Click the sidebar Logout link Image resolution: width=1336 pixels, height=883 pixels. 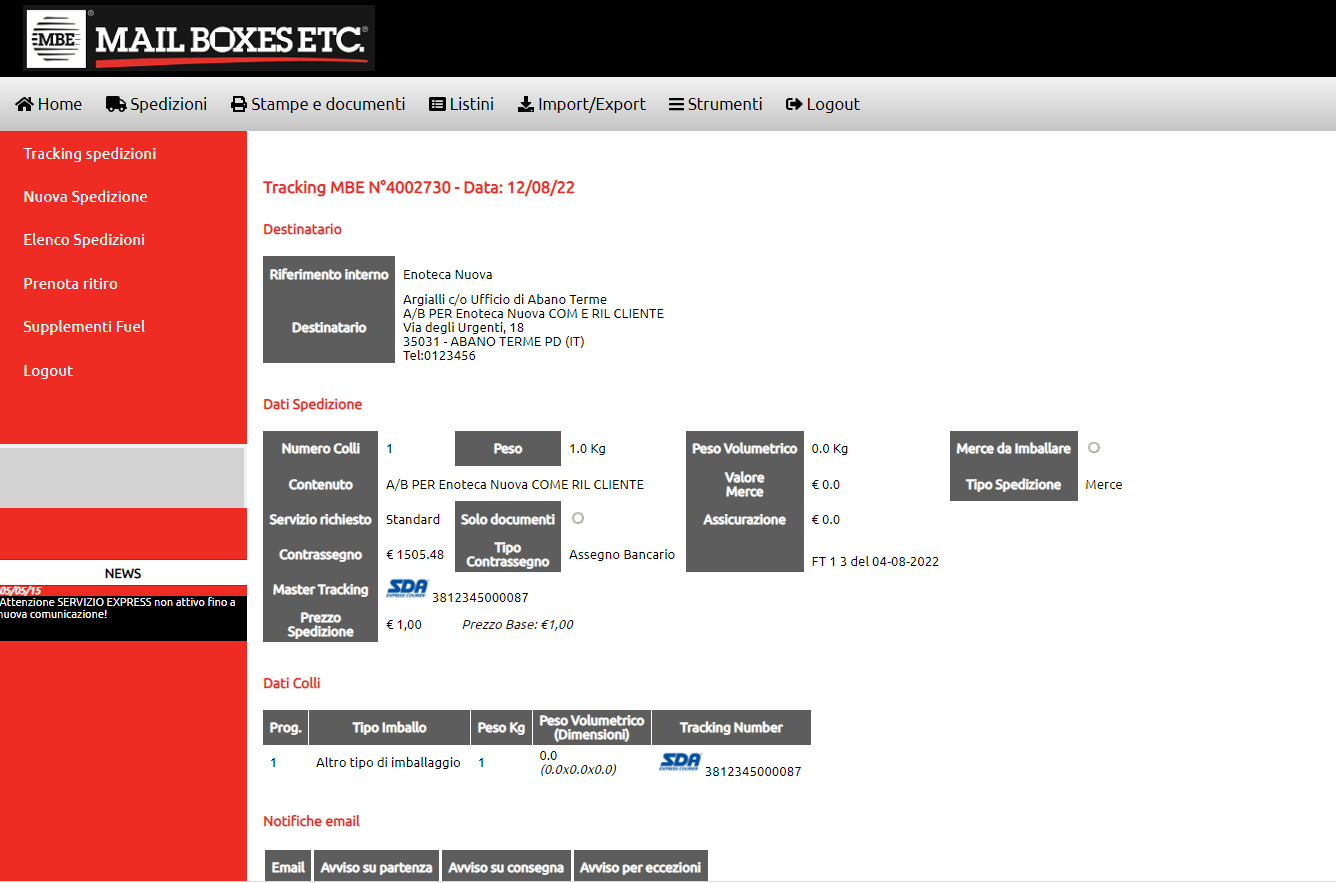click(48, 371)
